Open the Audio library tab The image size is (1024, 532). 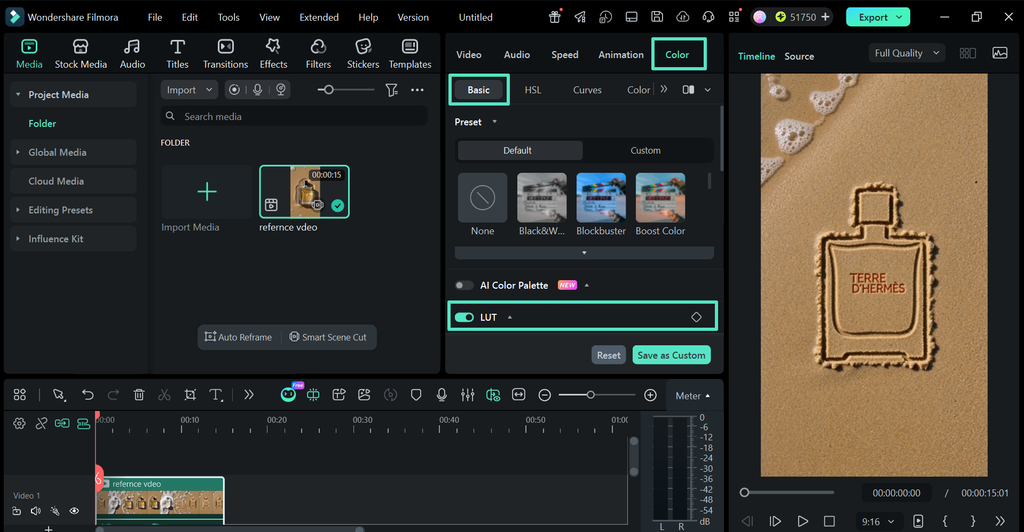[x=132, y=54]
